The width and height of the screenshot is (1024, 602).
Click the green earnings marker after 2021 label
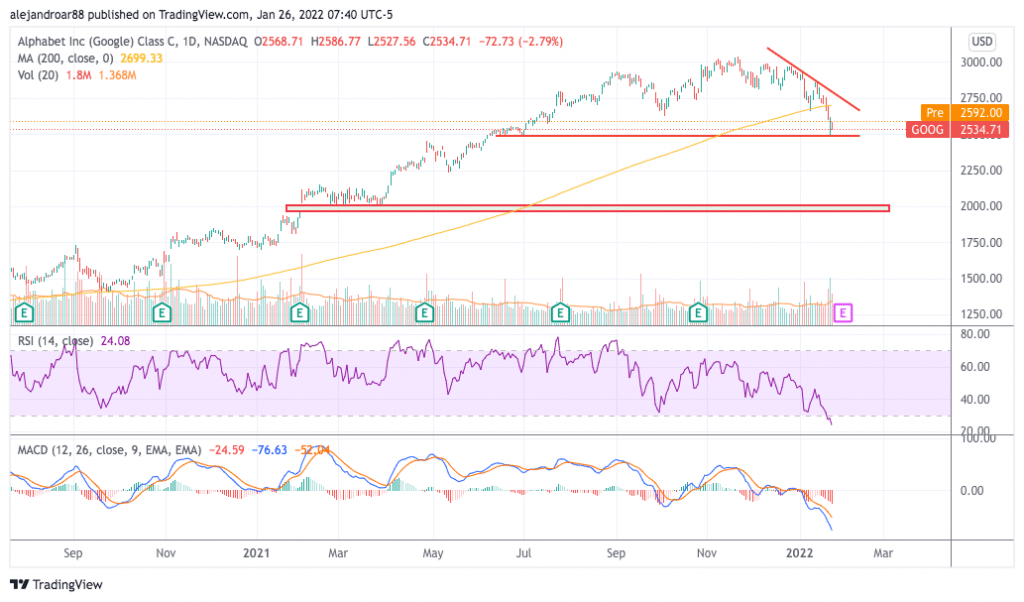(x=299, y=313)
